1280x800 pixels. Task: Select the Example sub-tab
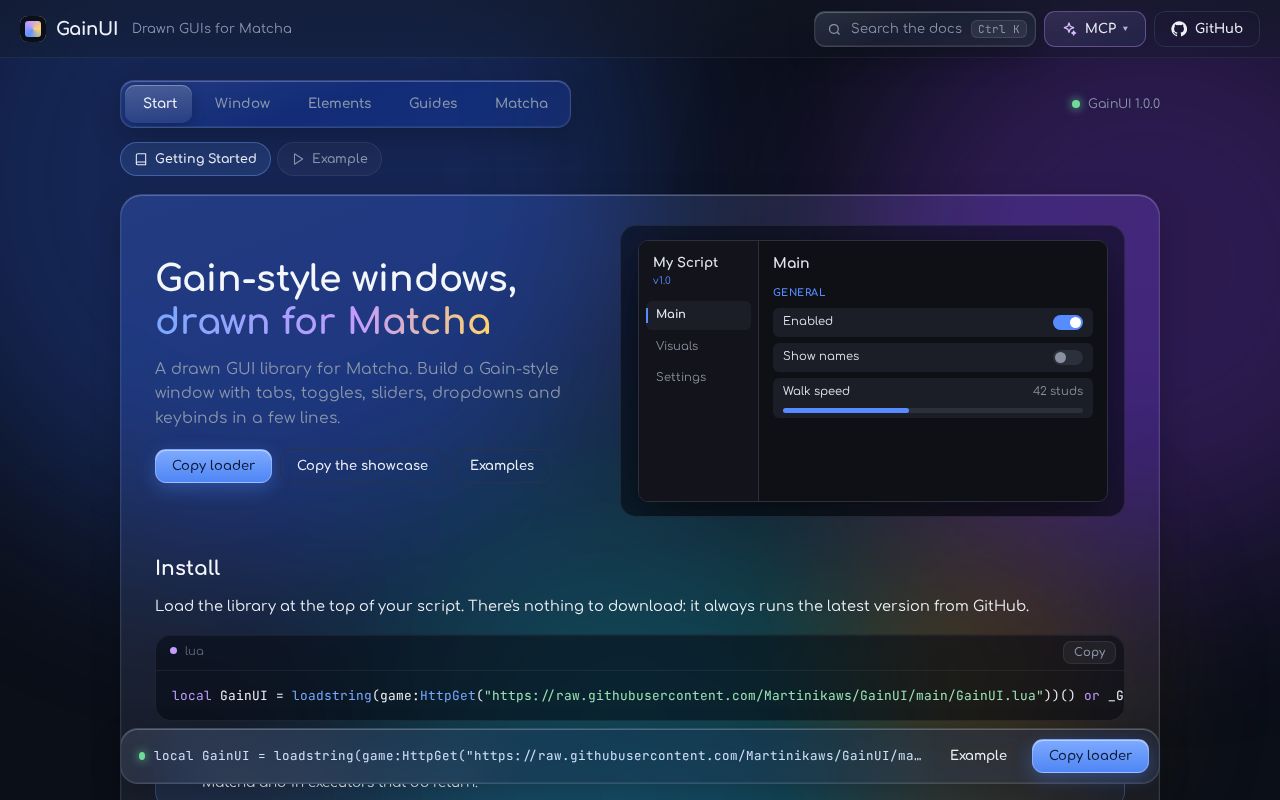[x=329, y=159]
